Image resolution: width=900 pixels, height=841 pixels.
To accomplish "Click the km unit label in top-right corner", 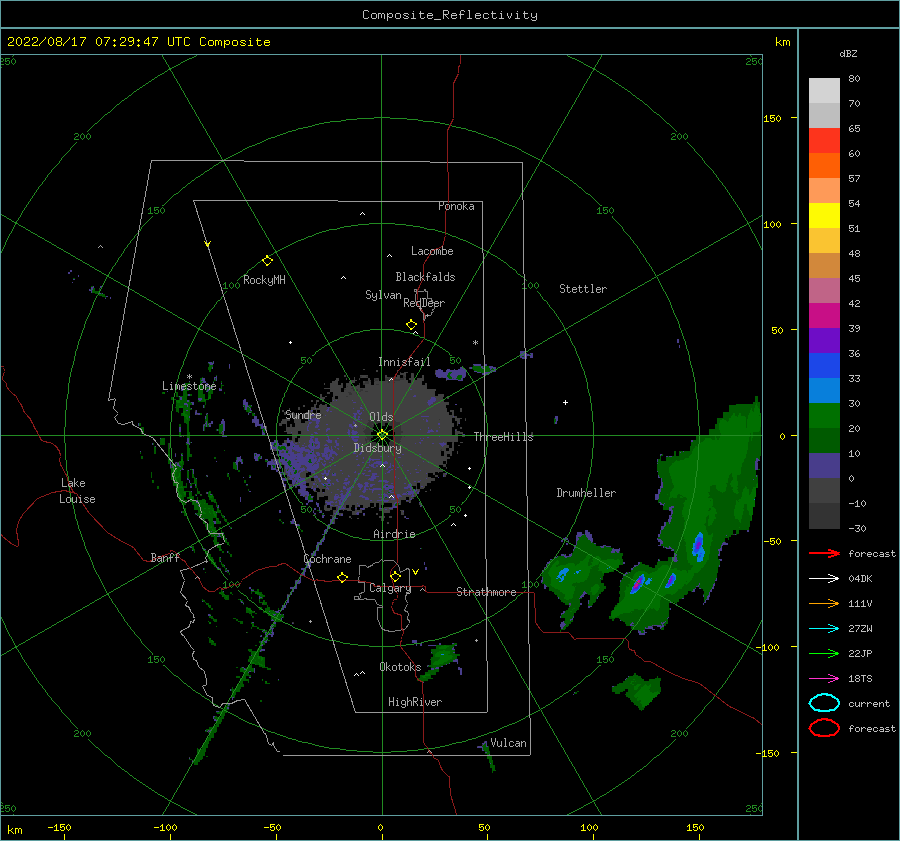I will click(x=782, y=42).
